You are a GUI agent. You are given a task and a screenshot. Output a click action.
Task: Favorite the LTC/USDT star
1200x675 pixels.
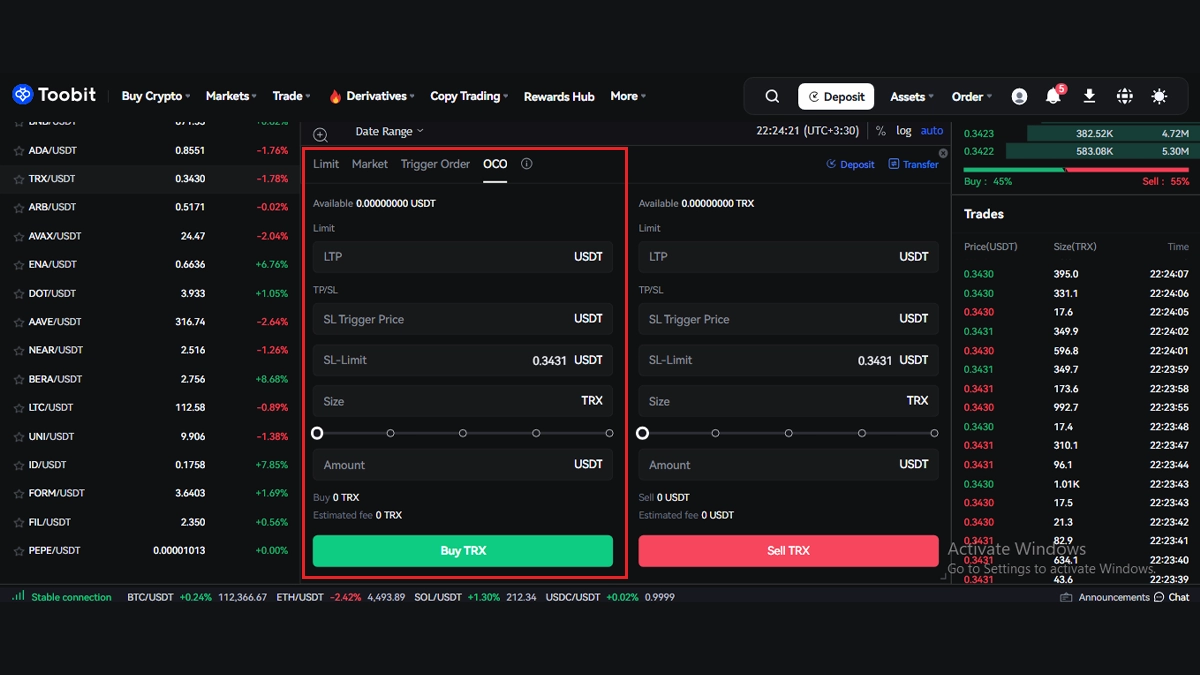pos(19,408)
